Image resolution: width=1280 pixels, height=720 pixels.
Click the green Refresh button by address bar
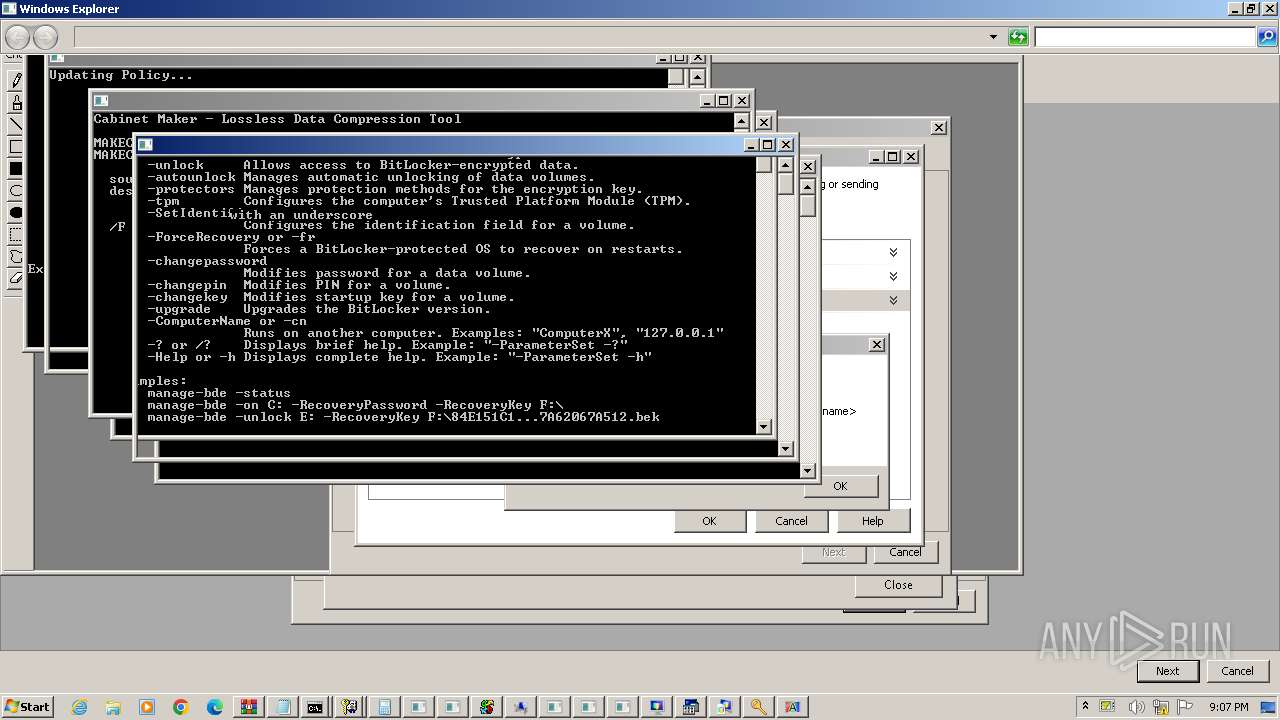click(1018, 37)
